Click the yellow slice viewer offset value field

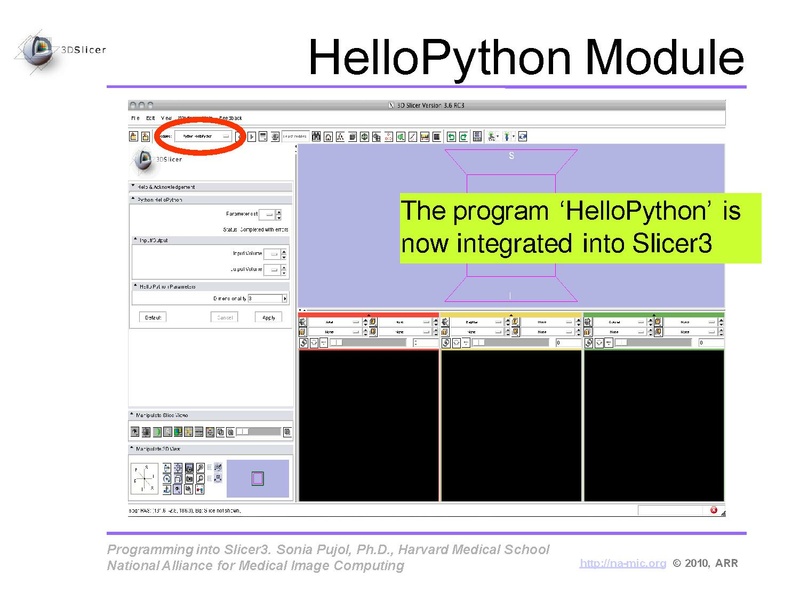click(568, 343)
